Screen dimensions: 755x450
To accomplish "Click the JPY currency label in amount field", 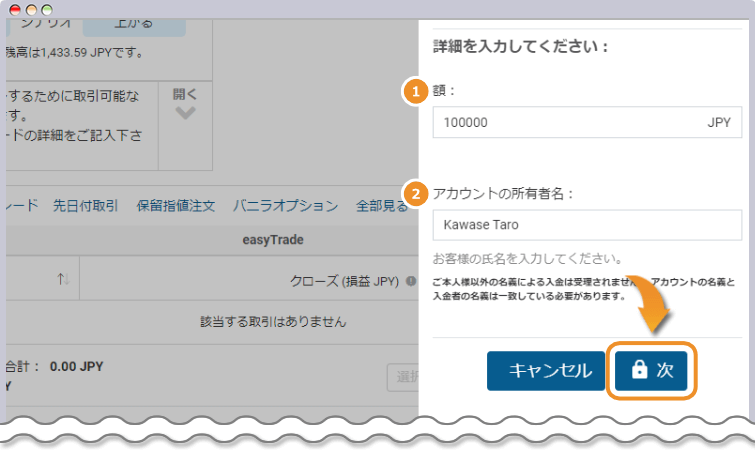I will pyautogui.click(x=719, y=122).
